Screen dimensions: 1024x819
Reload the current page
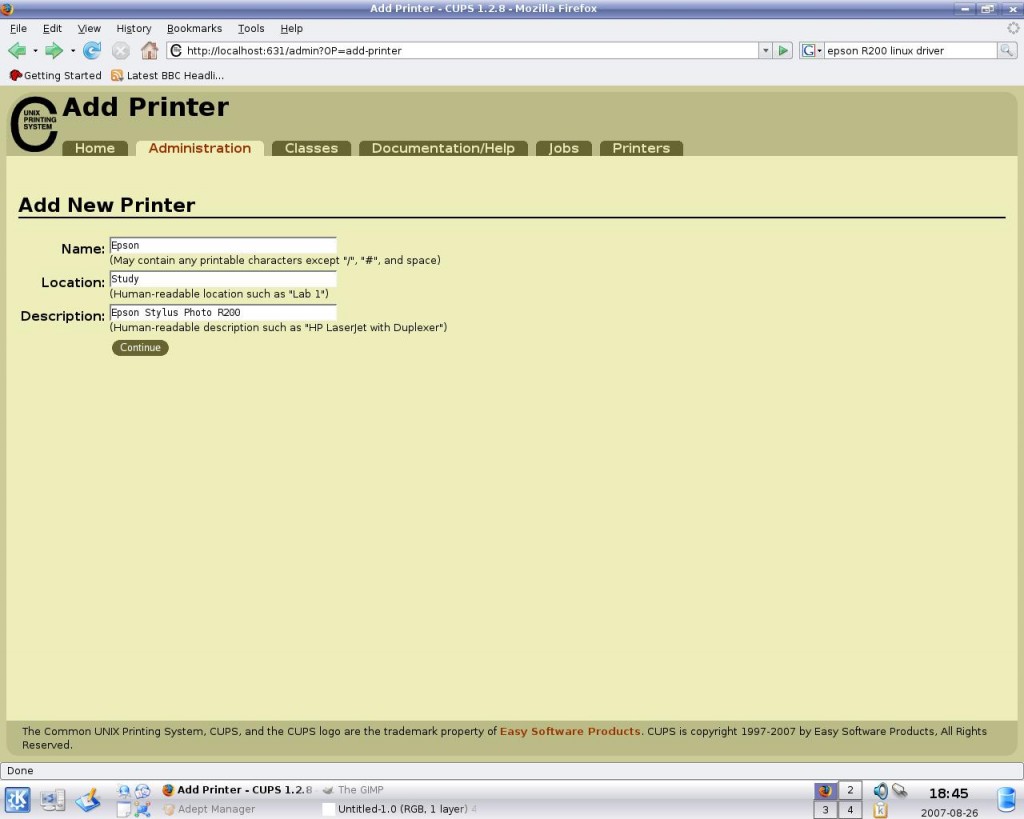[x=92, y=50]
